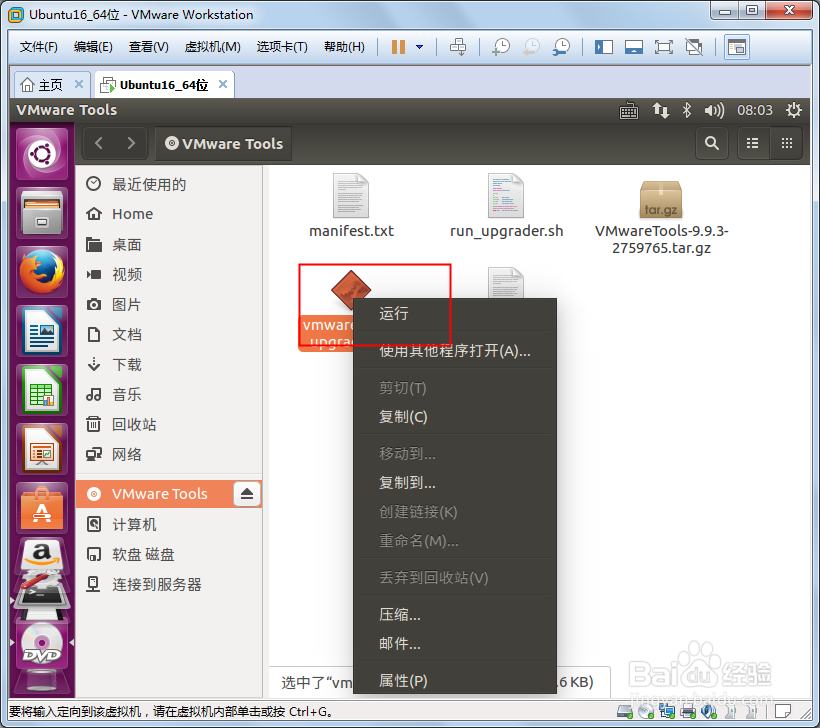This screenshot has width=820, height=728.
Task: Open the 文件(F) menu
Action: pos(39,47)
